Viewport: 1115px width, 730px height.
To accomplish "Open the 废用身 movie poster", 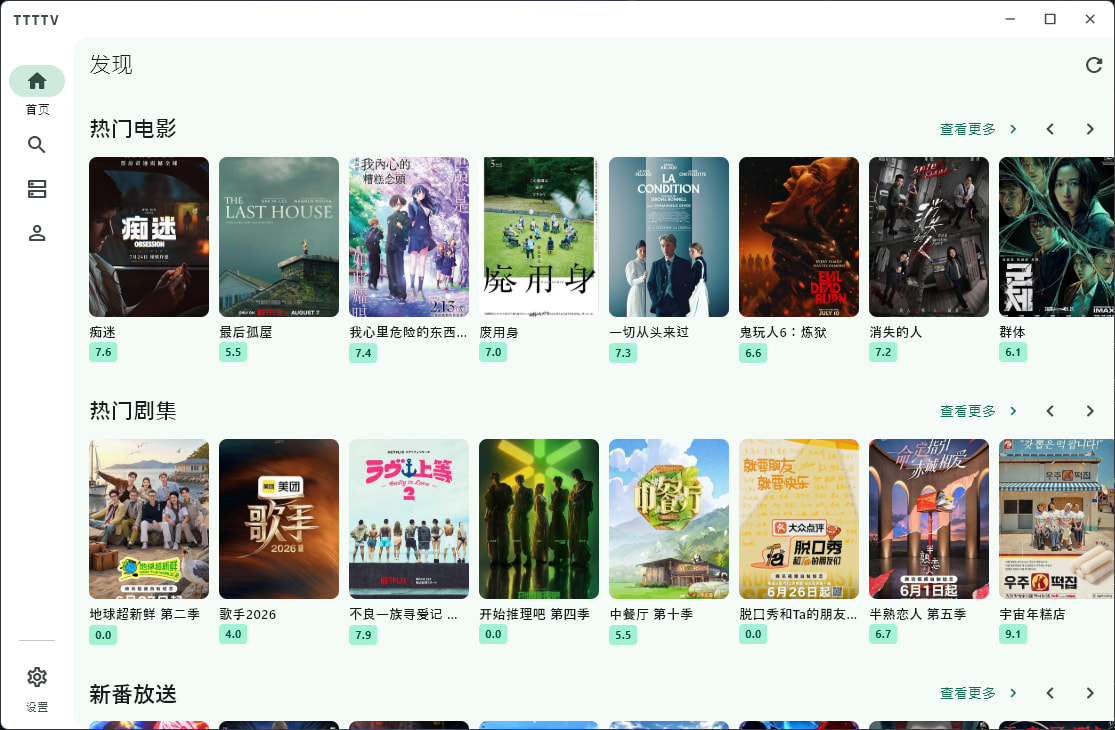I will tap(539, 237).
